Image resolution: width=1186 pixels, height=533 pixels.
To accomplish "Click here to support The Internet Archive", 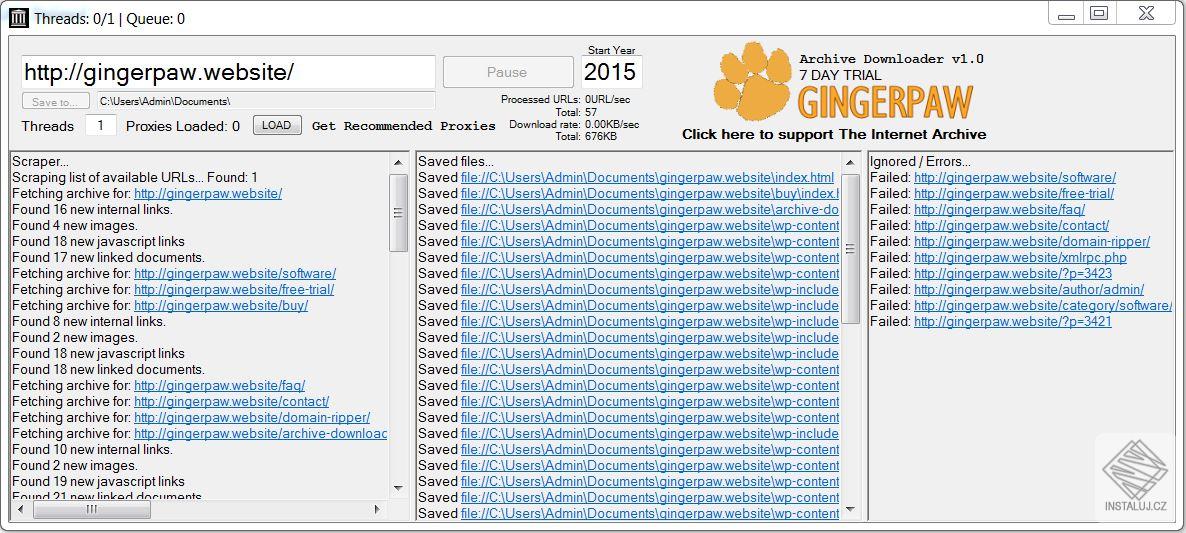I will pos(834,135).
